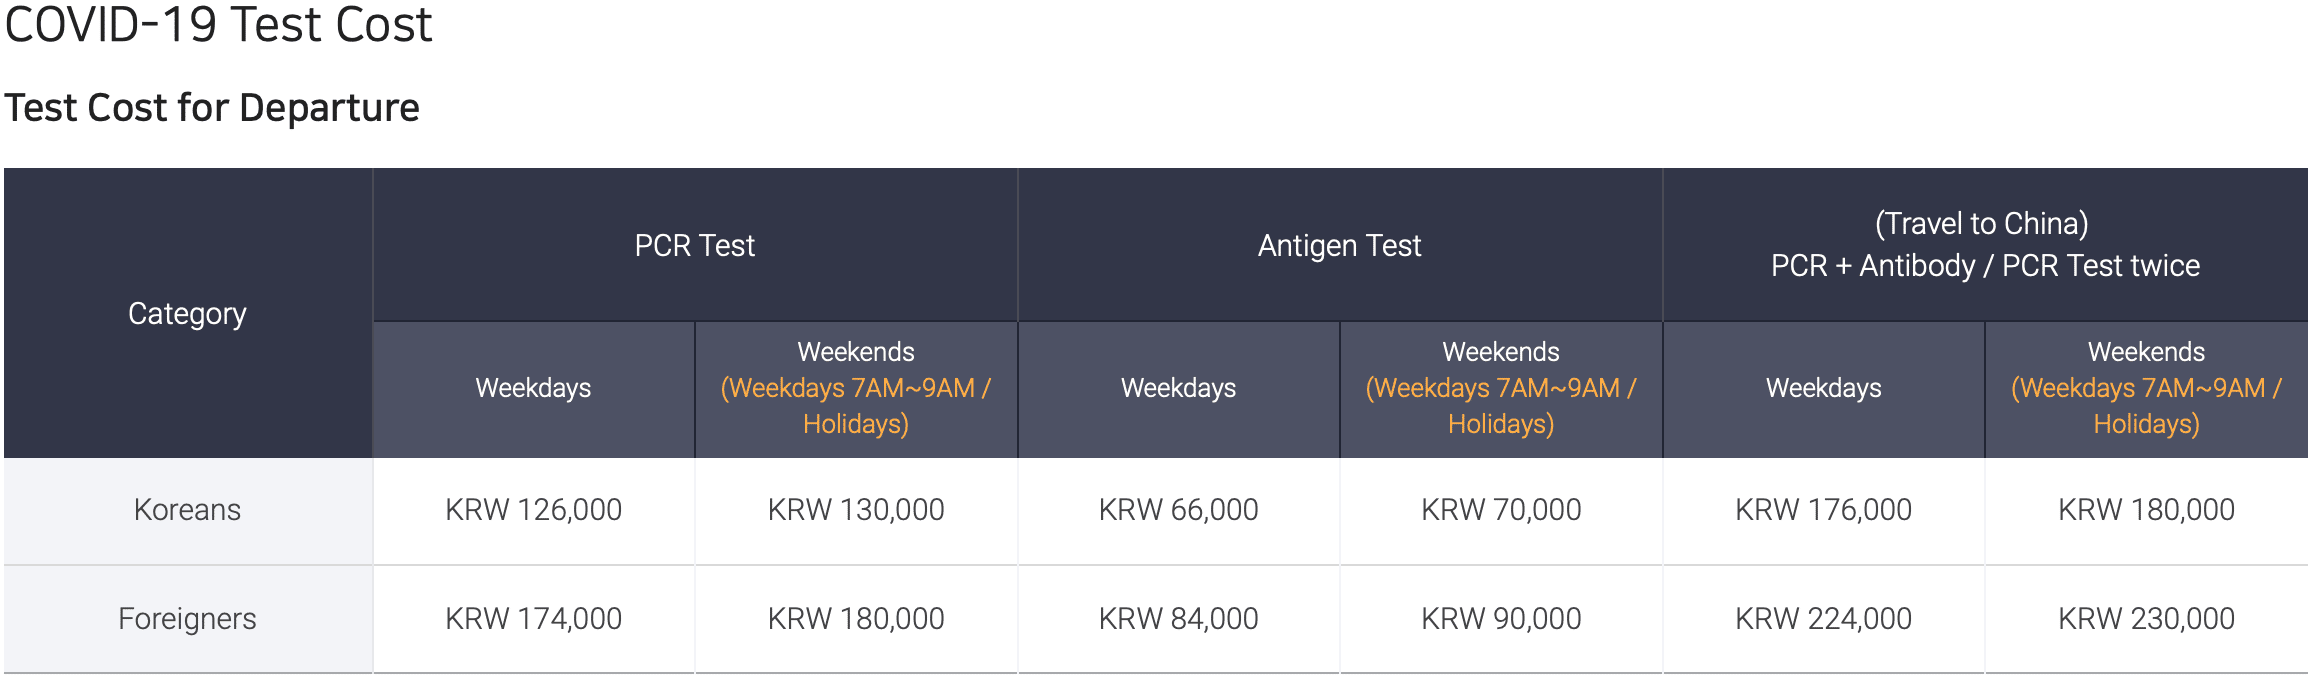Select the KRW 176,000 price cell
Screen dimensions: 2314x678
point(1823,510)
